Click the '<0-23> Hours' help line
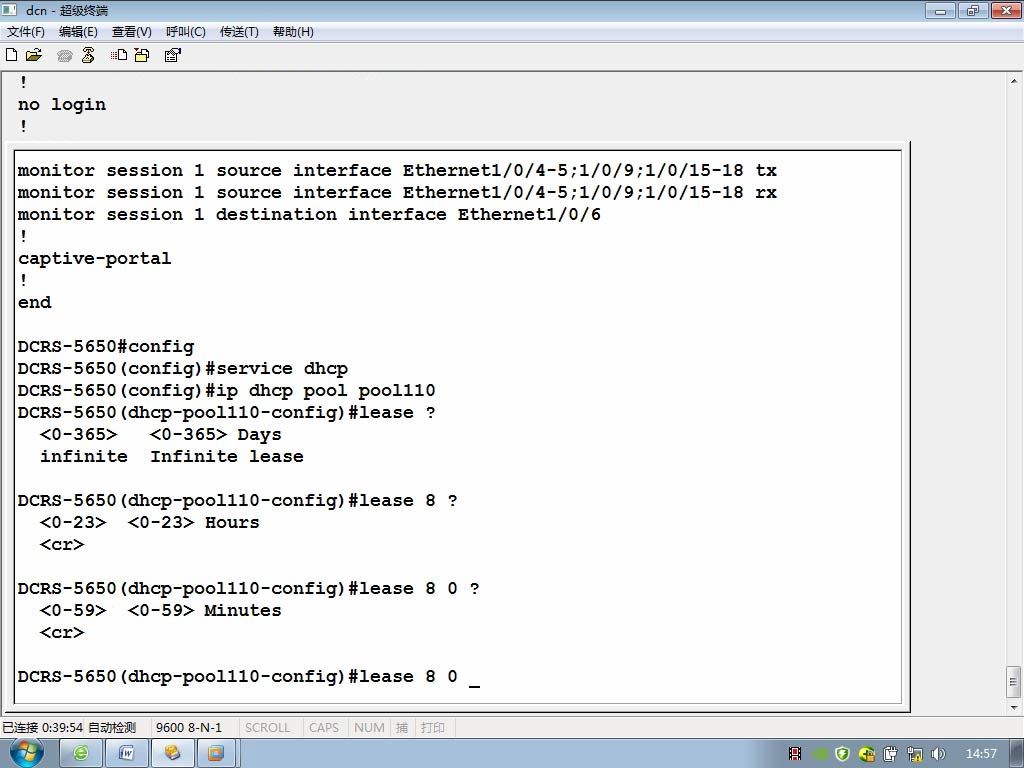The width and height of the screenshot is (1024, 768). [150, 522]
